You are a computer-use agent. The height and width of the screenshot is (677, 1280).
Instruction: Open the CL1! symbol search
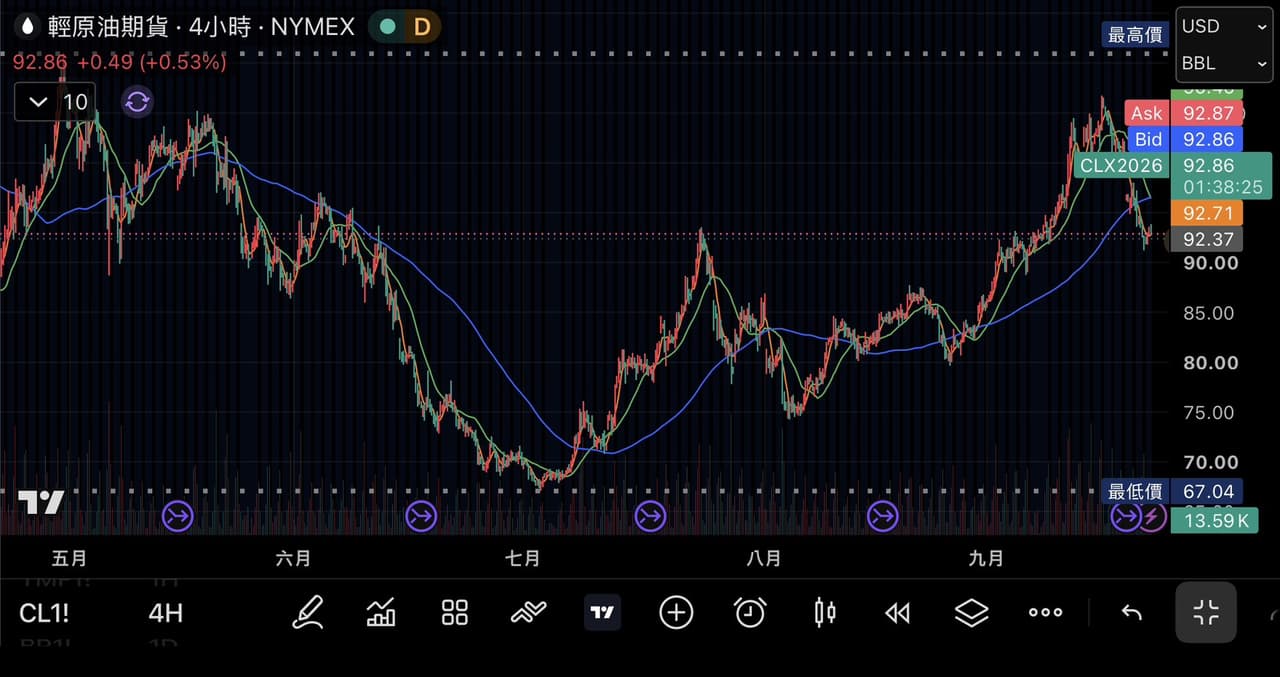pos(44,613)
